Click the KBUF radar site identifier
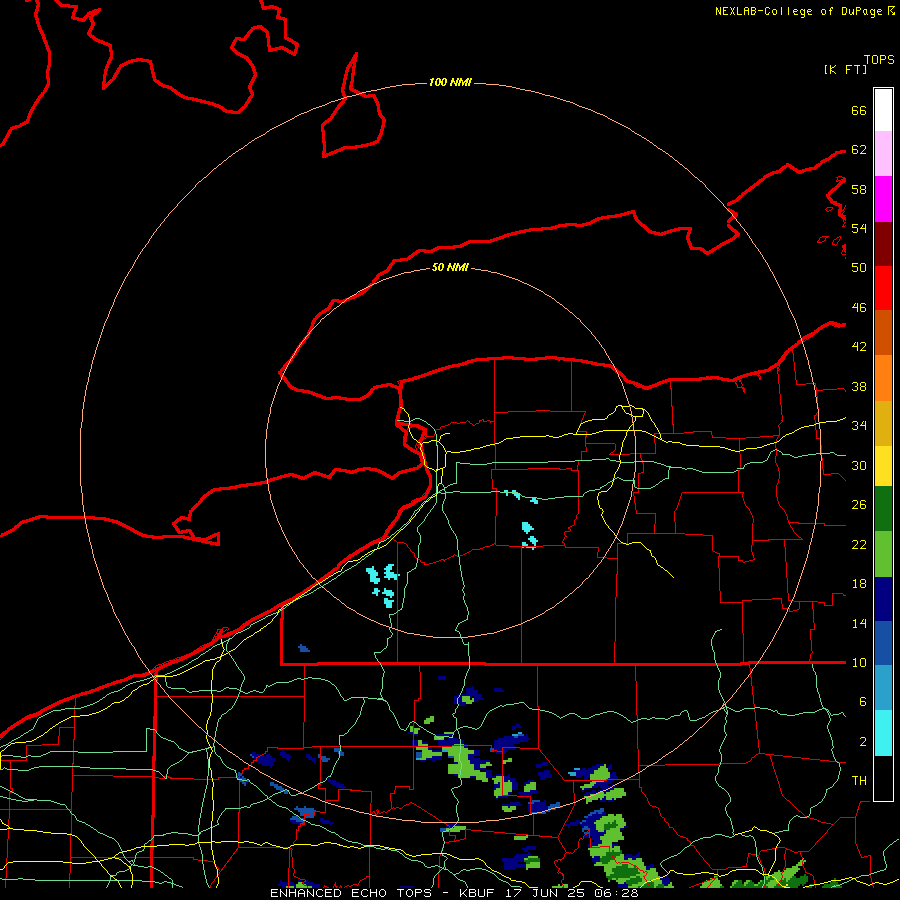 click(x=479, y=893)
